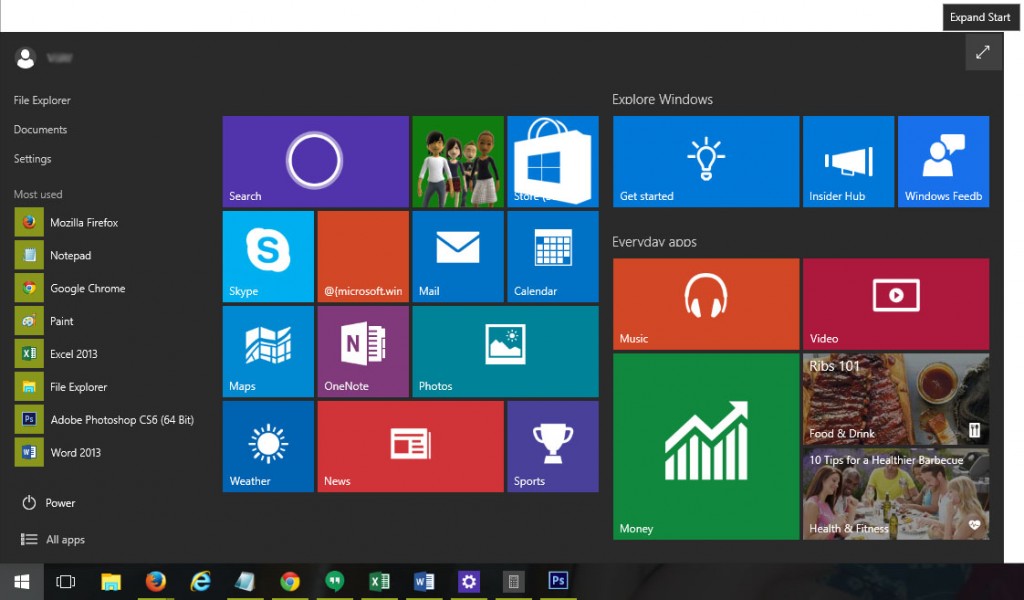Click the Power button
The width and height of the screenshot is (1024, 600).
click(48, 503)
